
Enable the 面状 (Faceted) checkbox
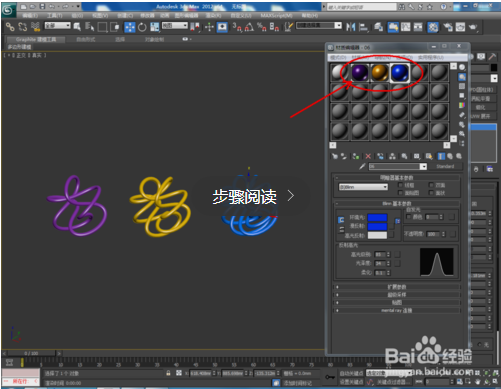point(431,193)
